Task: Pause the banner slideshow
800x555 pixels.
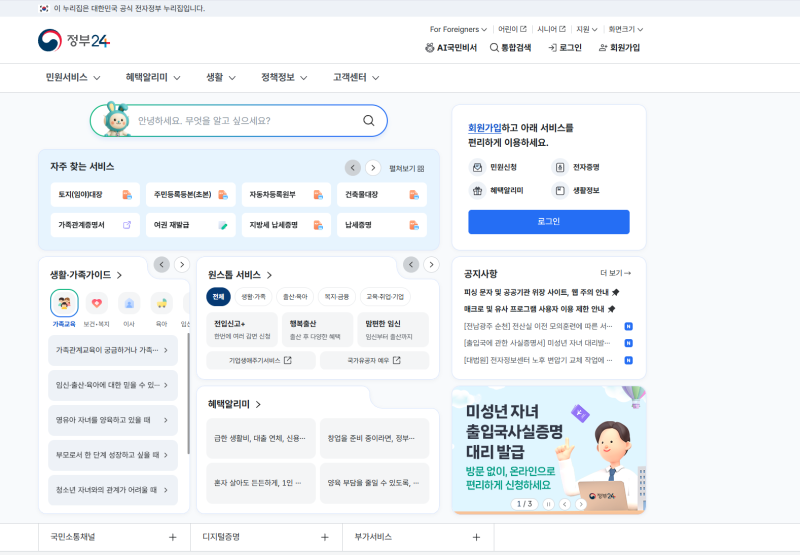Action: (x=548, y=504)
